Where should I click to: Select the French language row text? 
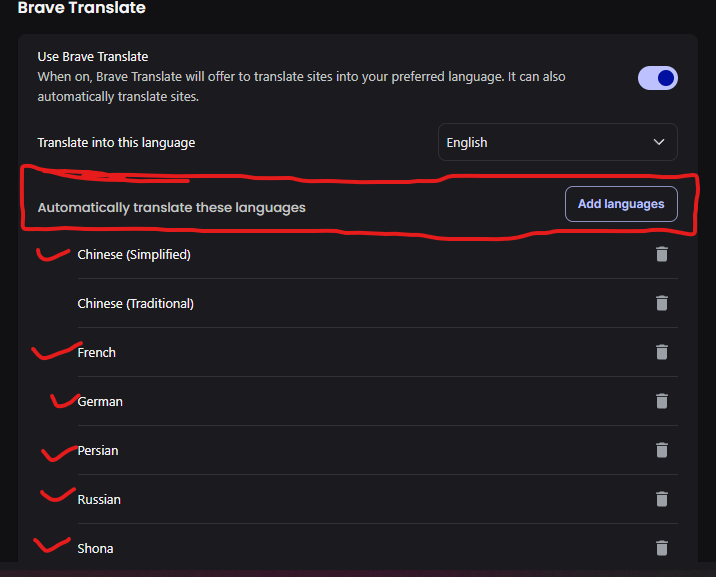click(x=96, y=352)
